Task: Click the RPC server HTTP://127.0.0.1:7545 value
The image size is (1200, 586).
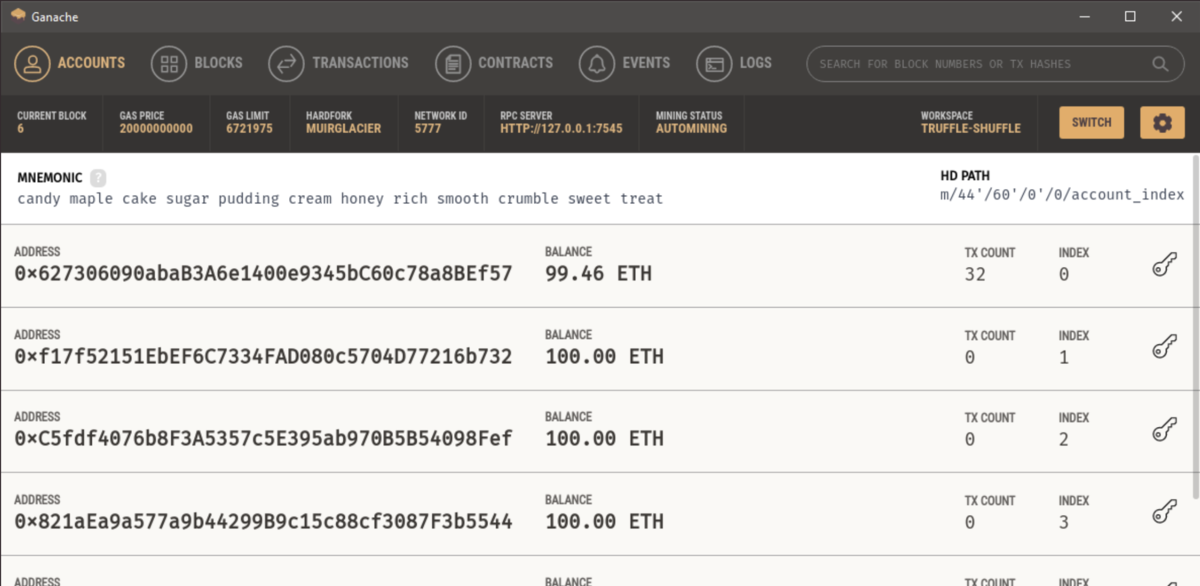Action: coord(561,129)
